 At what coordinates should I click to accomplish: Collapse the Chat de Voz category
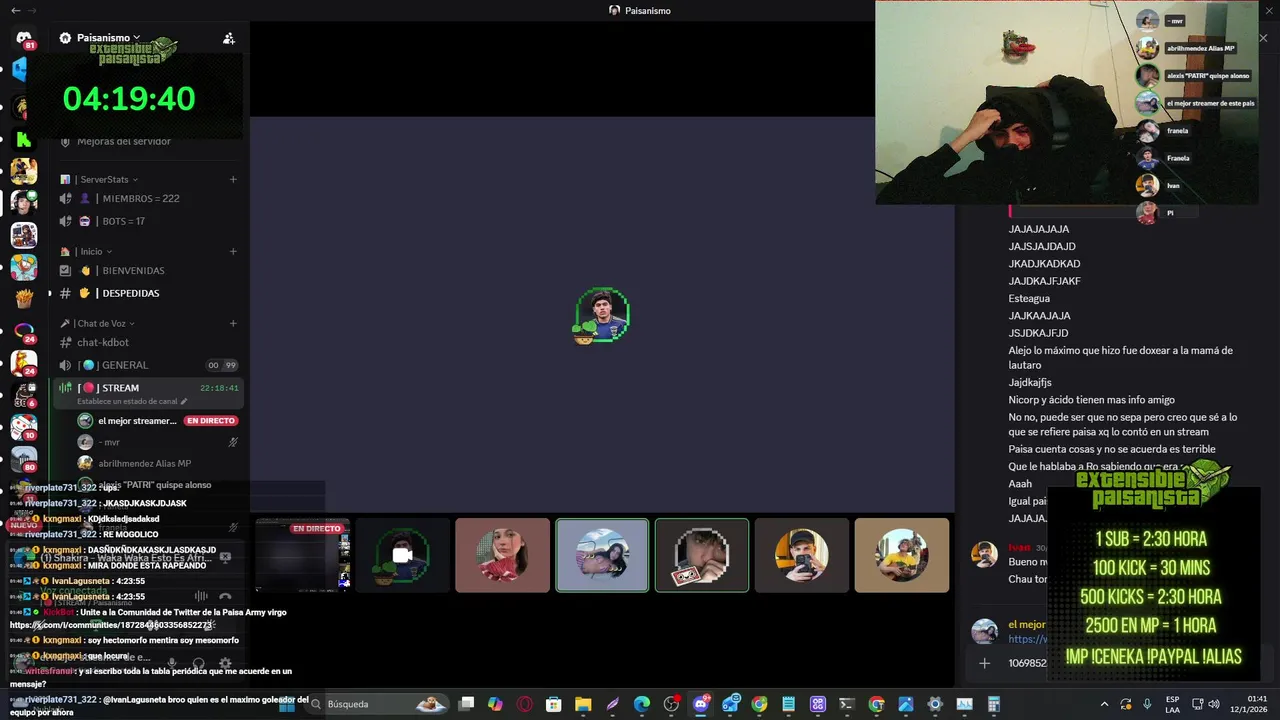point(97,324)
